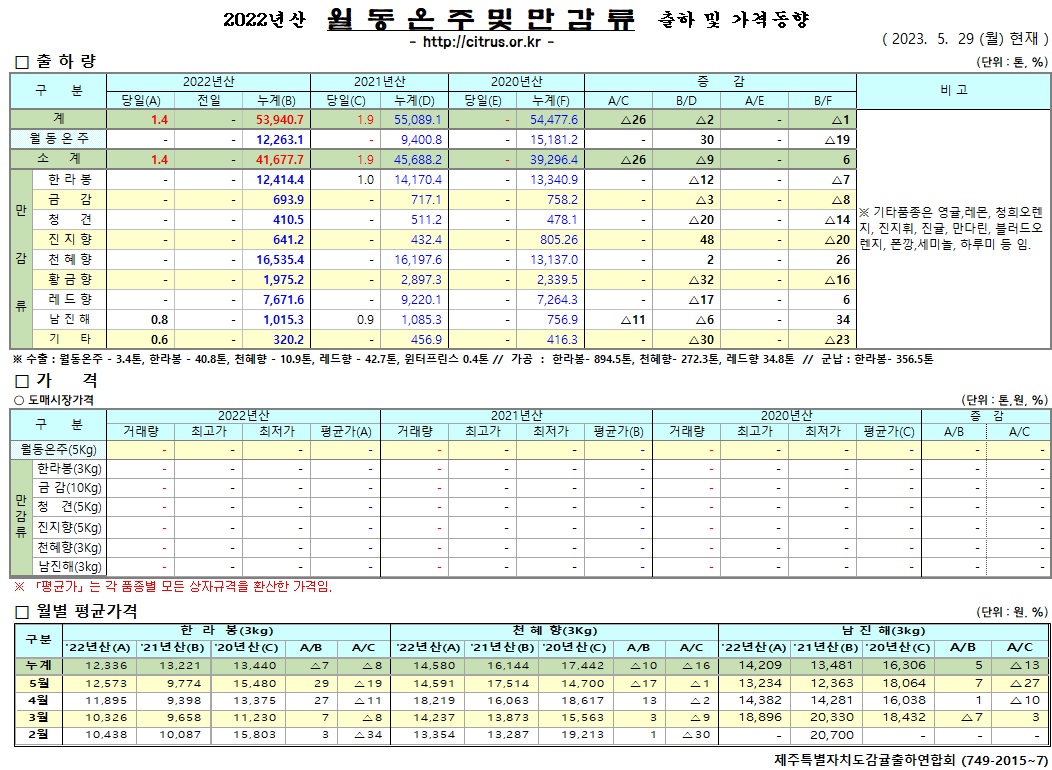Click 월동온주 cumulative value 12,263.1
This screenshot has width=1052, height=770.
point(277,139)
